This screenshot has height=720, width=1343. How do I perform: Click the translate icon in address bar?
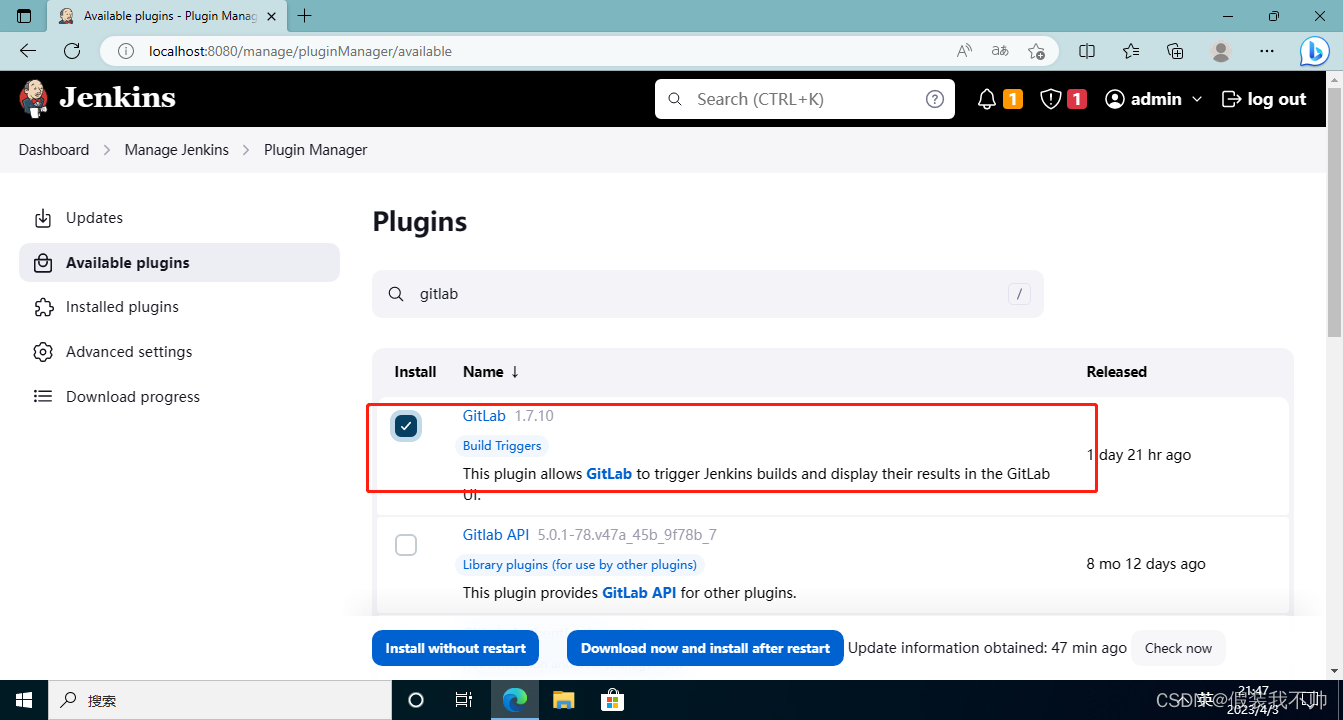tap(1000, 51)
